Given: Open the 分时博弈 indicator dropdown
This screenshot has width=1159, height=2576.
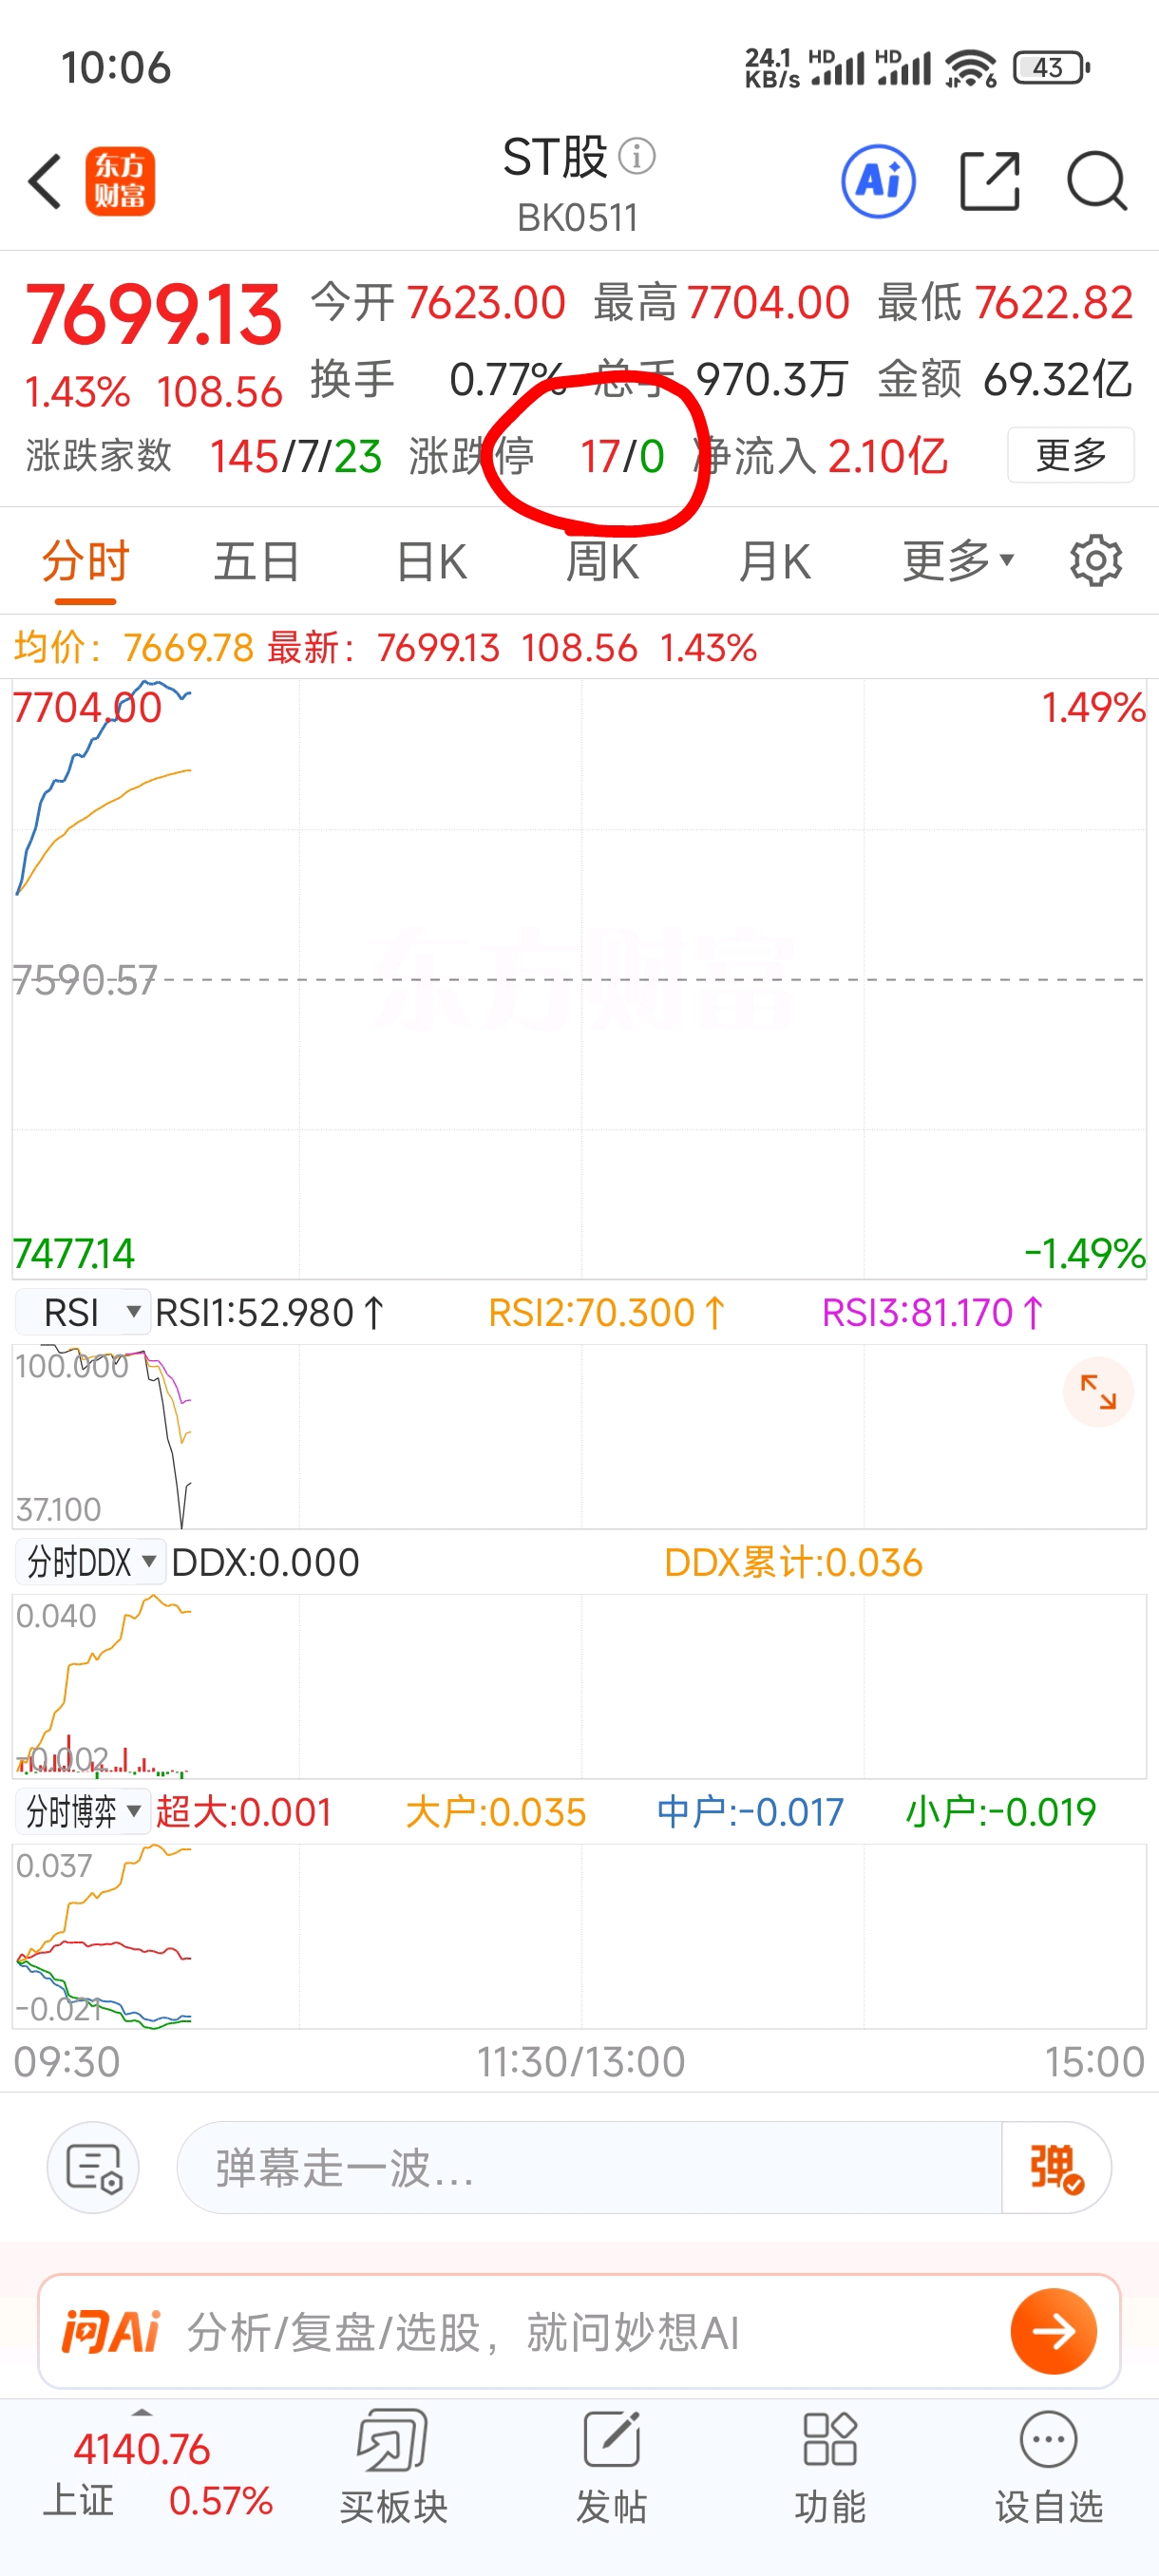Looking at the screenshot, I should coord(84,1811).
